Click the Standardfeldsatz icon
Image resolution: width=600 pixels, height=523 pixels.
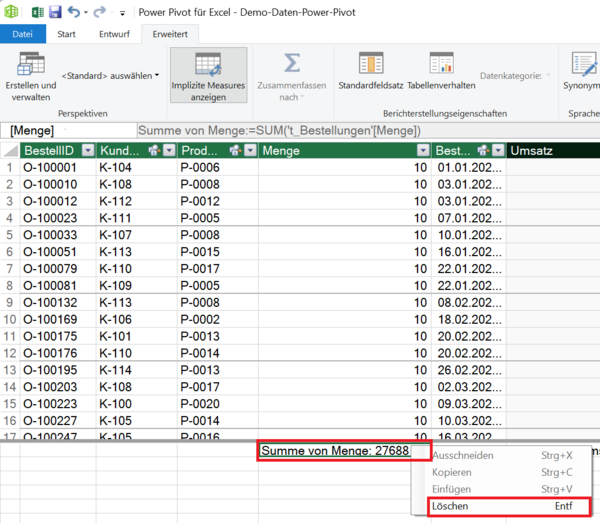(x=370, y=66)
